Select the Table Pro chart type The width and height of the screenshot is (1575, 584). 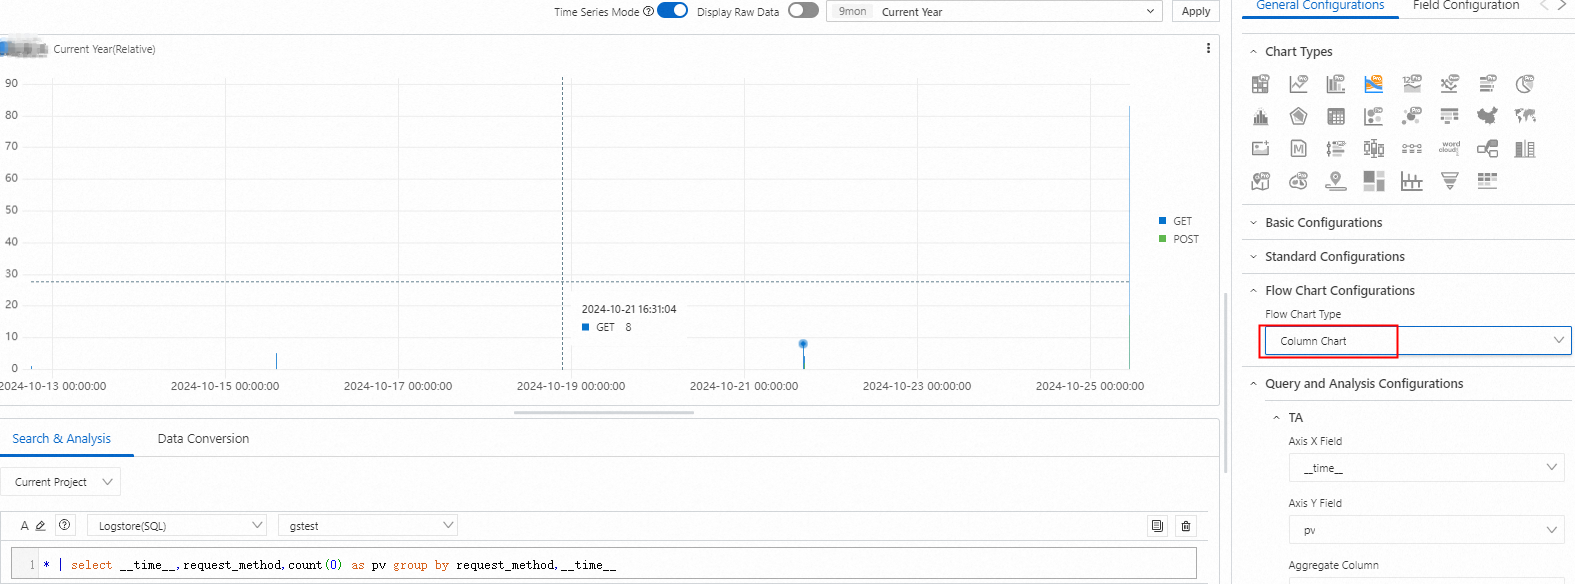[x=1260, y=84]
